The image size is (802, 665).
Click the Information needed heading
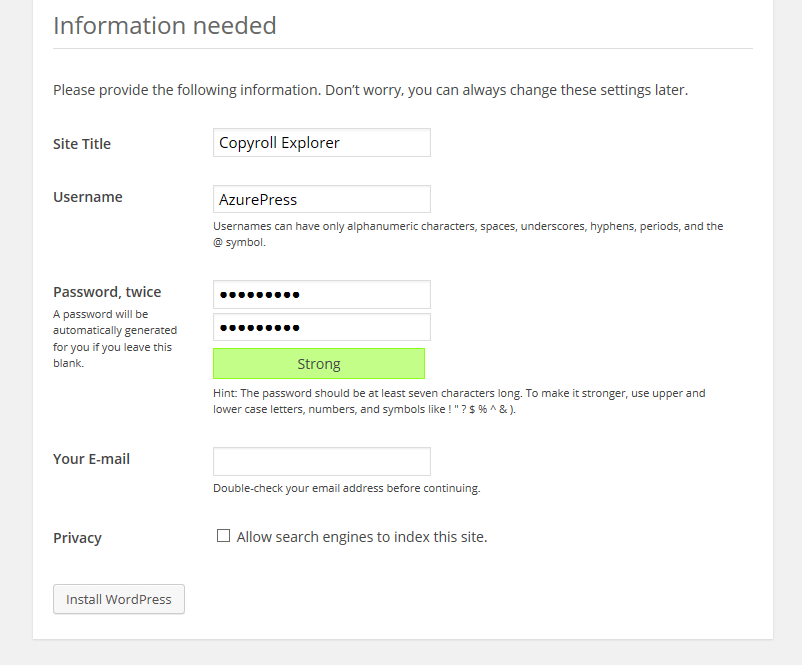(165, 26)
